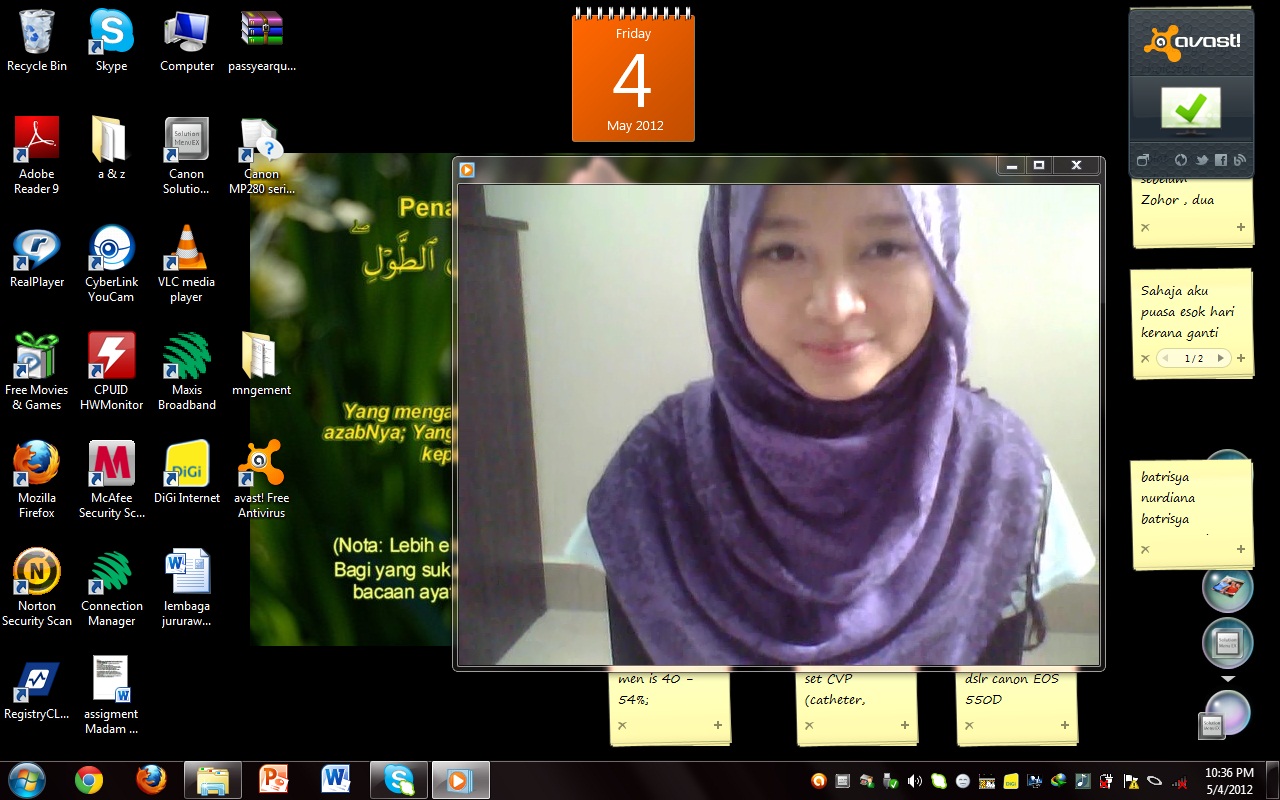Open the Recycle Bin desktop icon

pyautogui.click(x=37, y=41)
